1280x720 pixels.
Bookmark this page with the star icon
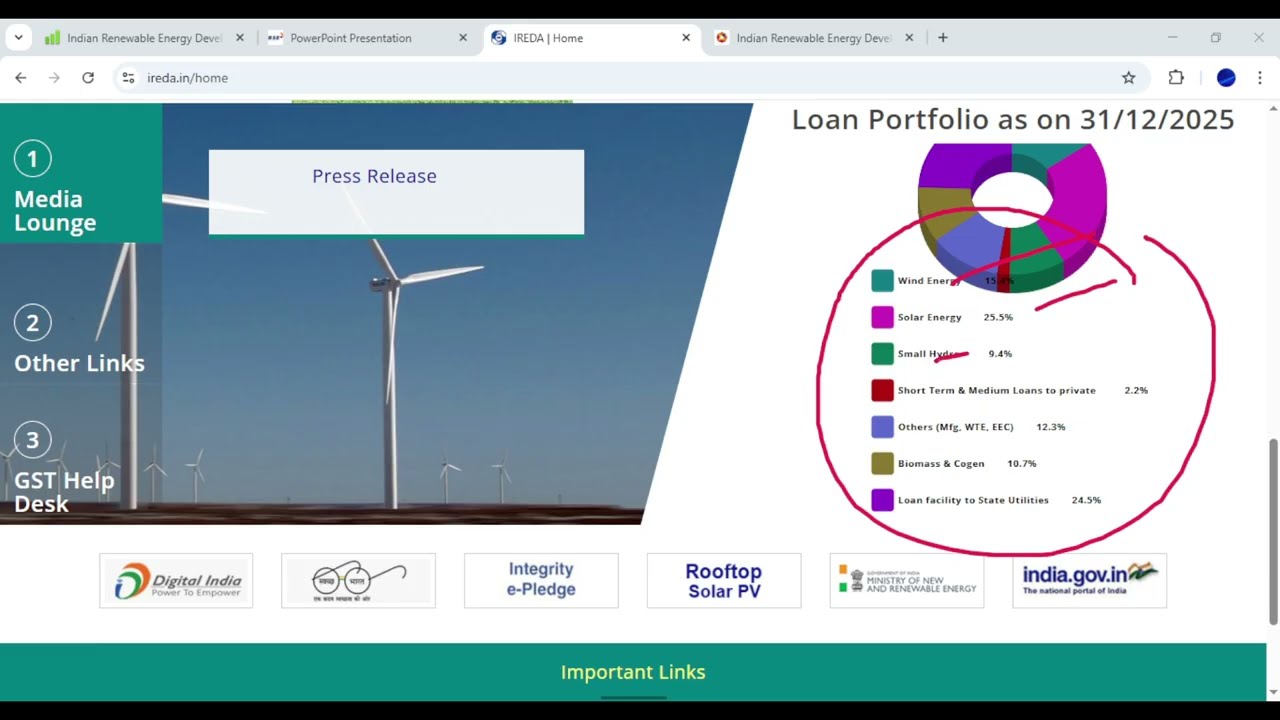click(x=1128, y=78)
